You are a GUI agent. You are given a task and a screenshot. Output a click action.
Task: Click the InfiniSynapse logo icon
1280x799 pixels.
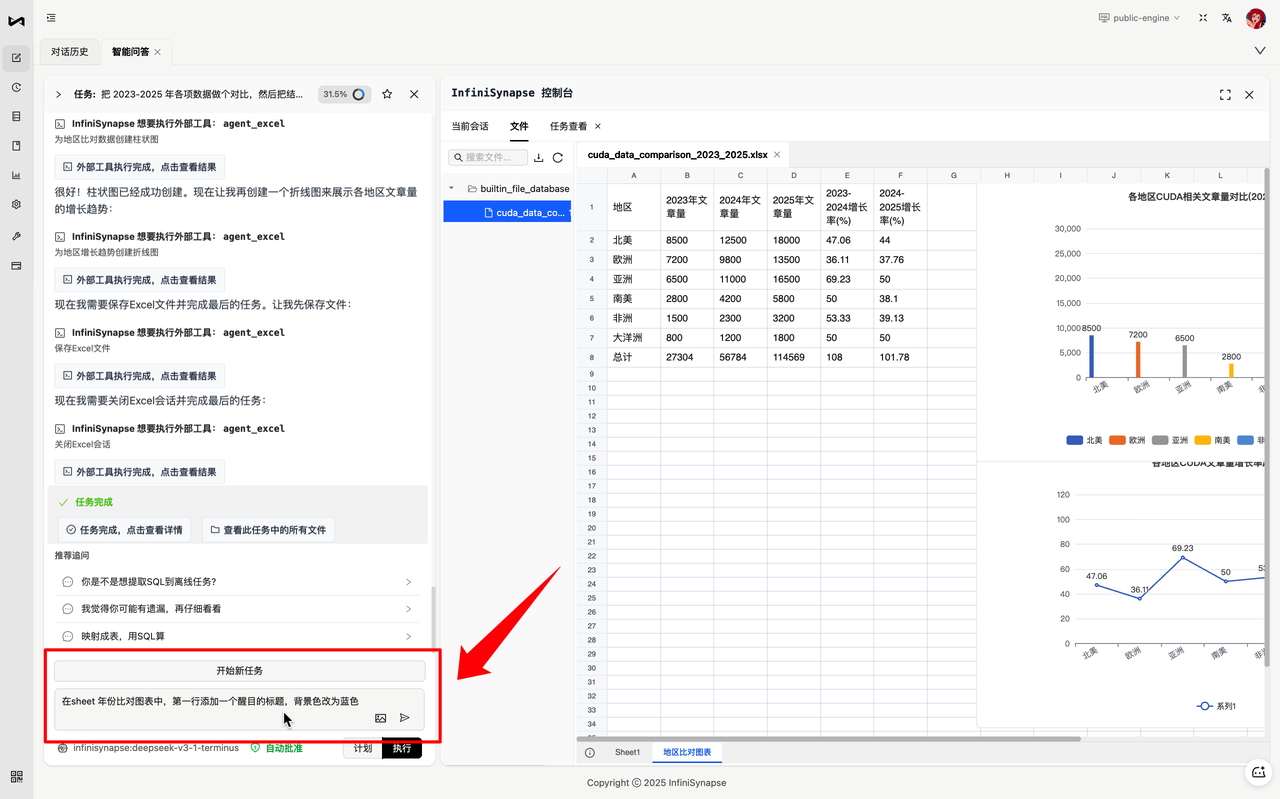pos(16,19)
